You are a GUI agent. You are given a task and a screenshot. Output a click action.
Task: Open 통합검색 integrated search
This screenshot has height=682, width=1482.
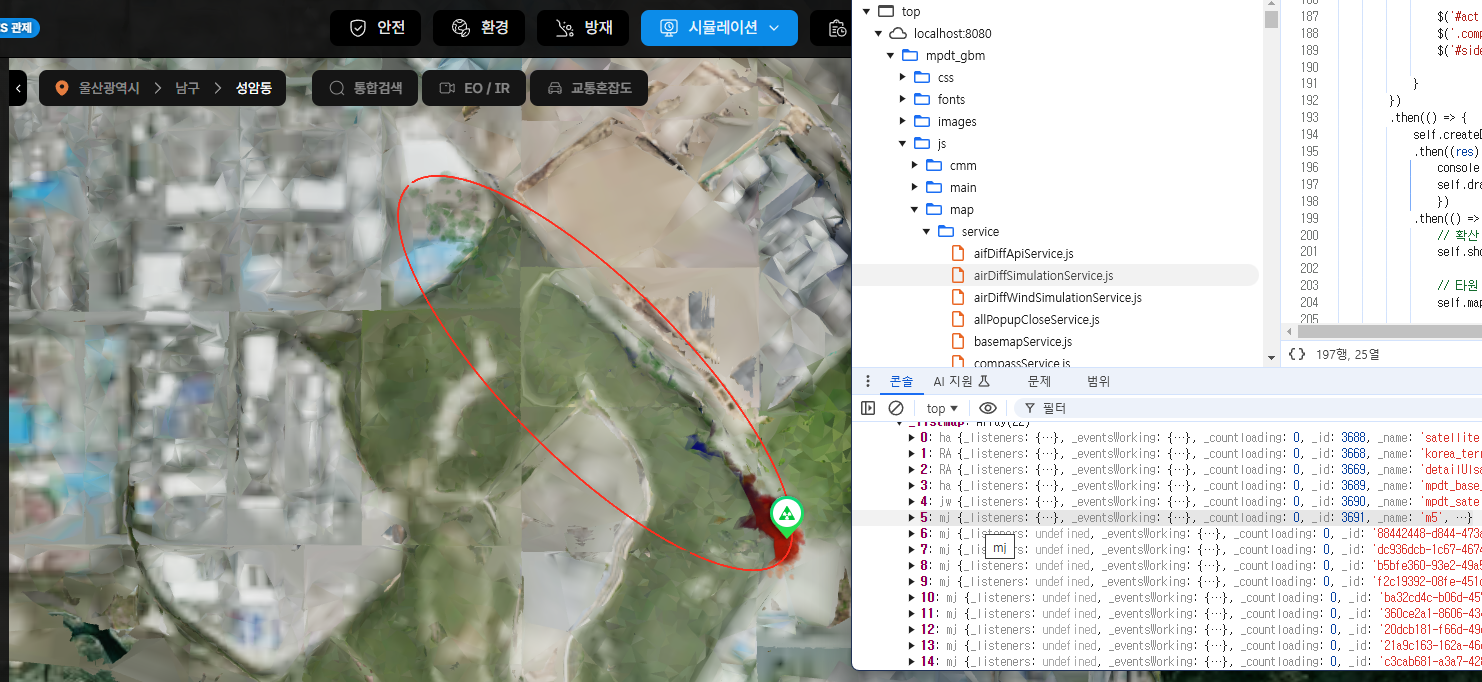point(365,88)
